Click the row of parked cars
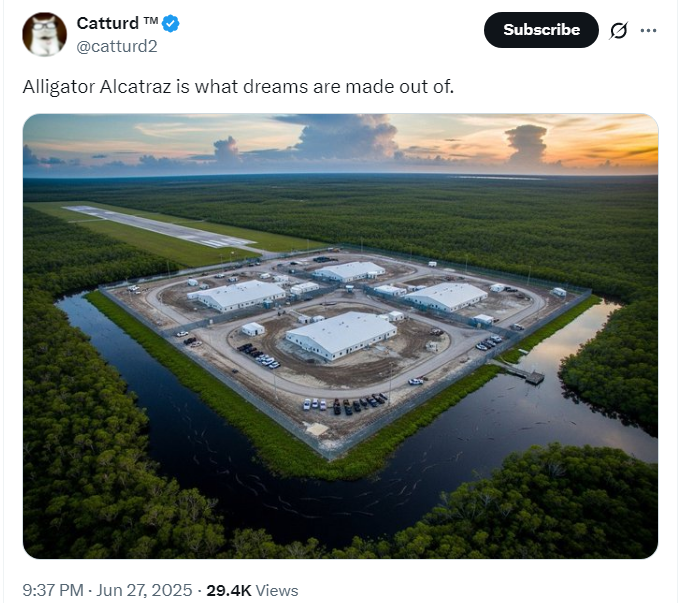The height and width of the screenshot is (603, 680). (346, 403)
